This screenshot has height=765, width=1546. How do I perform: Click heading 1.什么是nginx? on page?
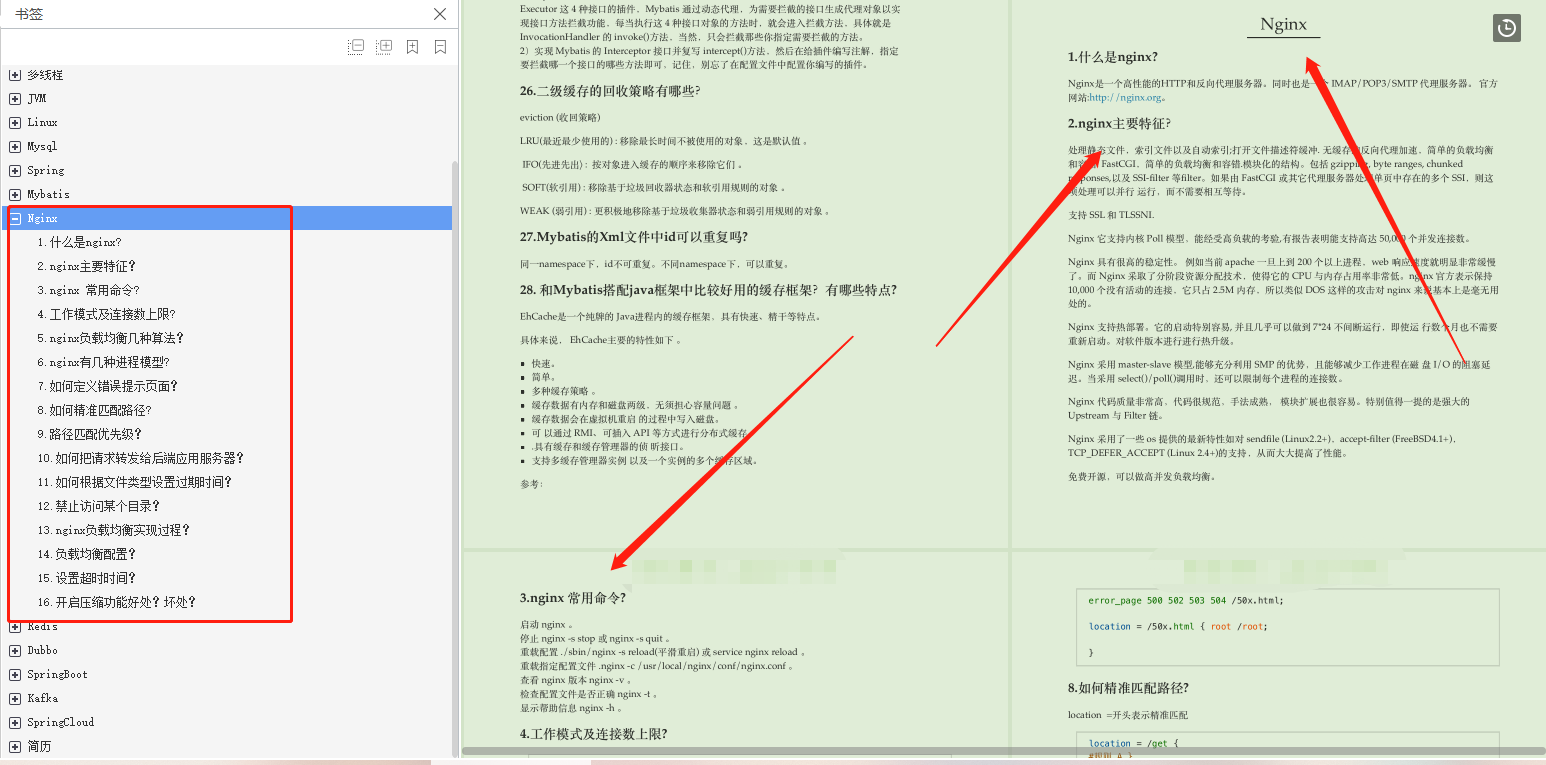[x=1113, y=57]
